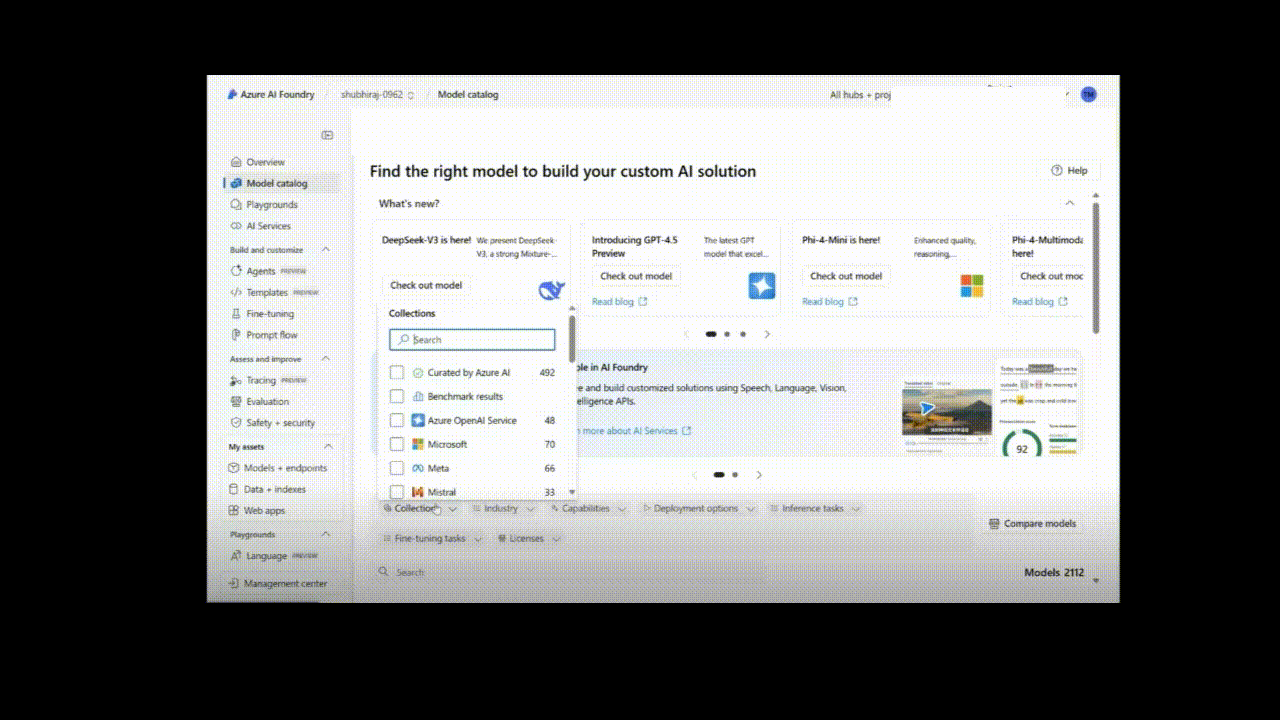Viewport: 1280px width, 720px height.
Task: Select the Agents preview feature
Action: (x=259, y=270)
